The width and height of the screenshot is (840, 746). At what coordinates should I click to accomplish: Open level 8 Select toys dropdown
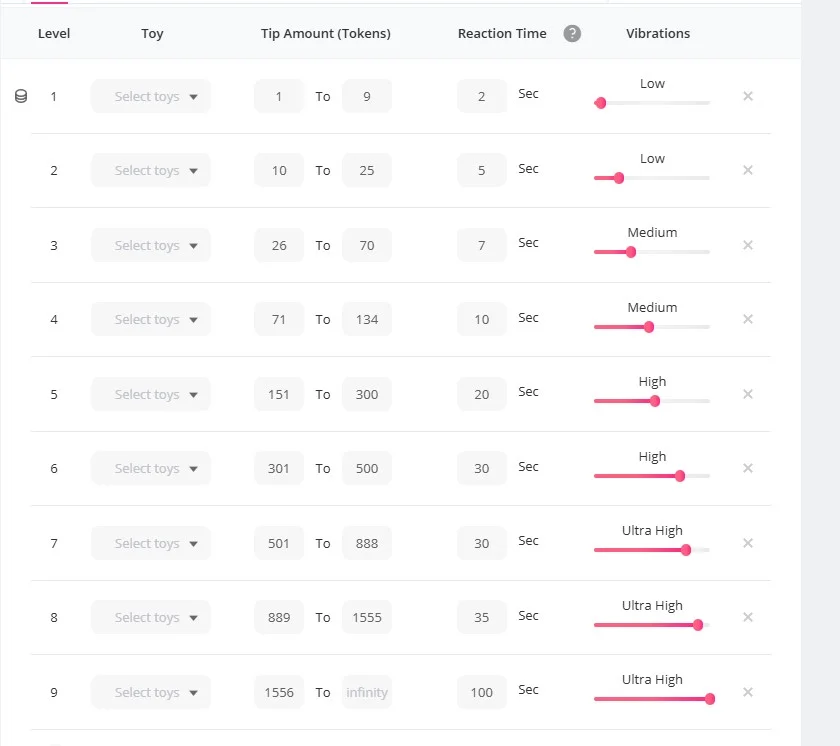point(151,618)
